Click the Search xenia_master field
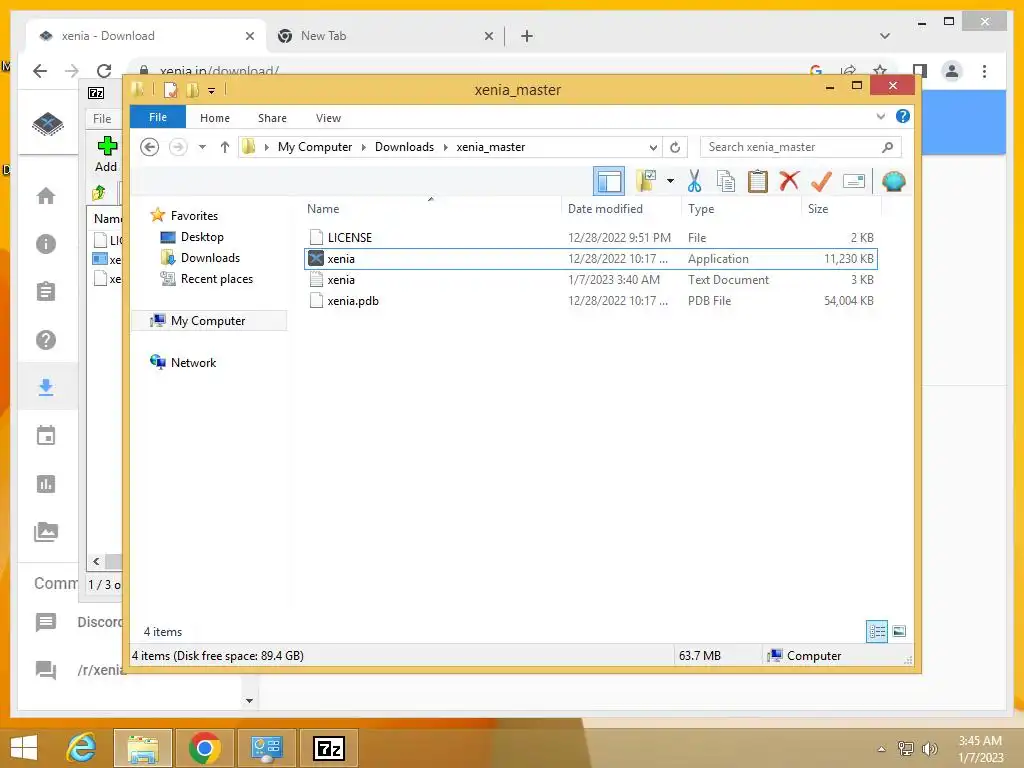The image size is (1024, 768). pos(801,147)
